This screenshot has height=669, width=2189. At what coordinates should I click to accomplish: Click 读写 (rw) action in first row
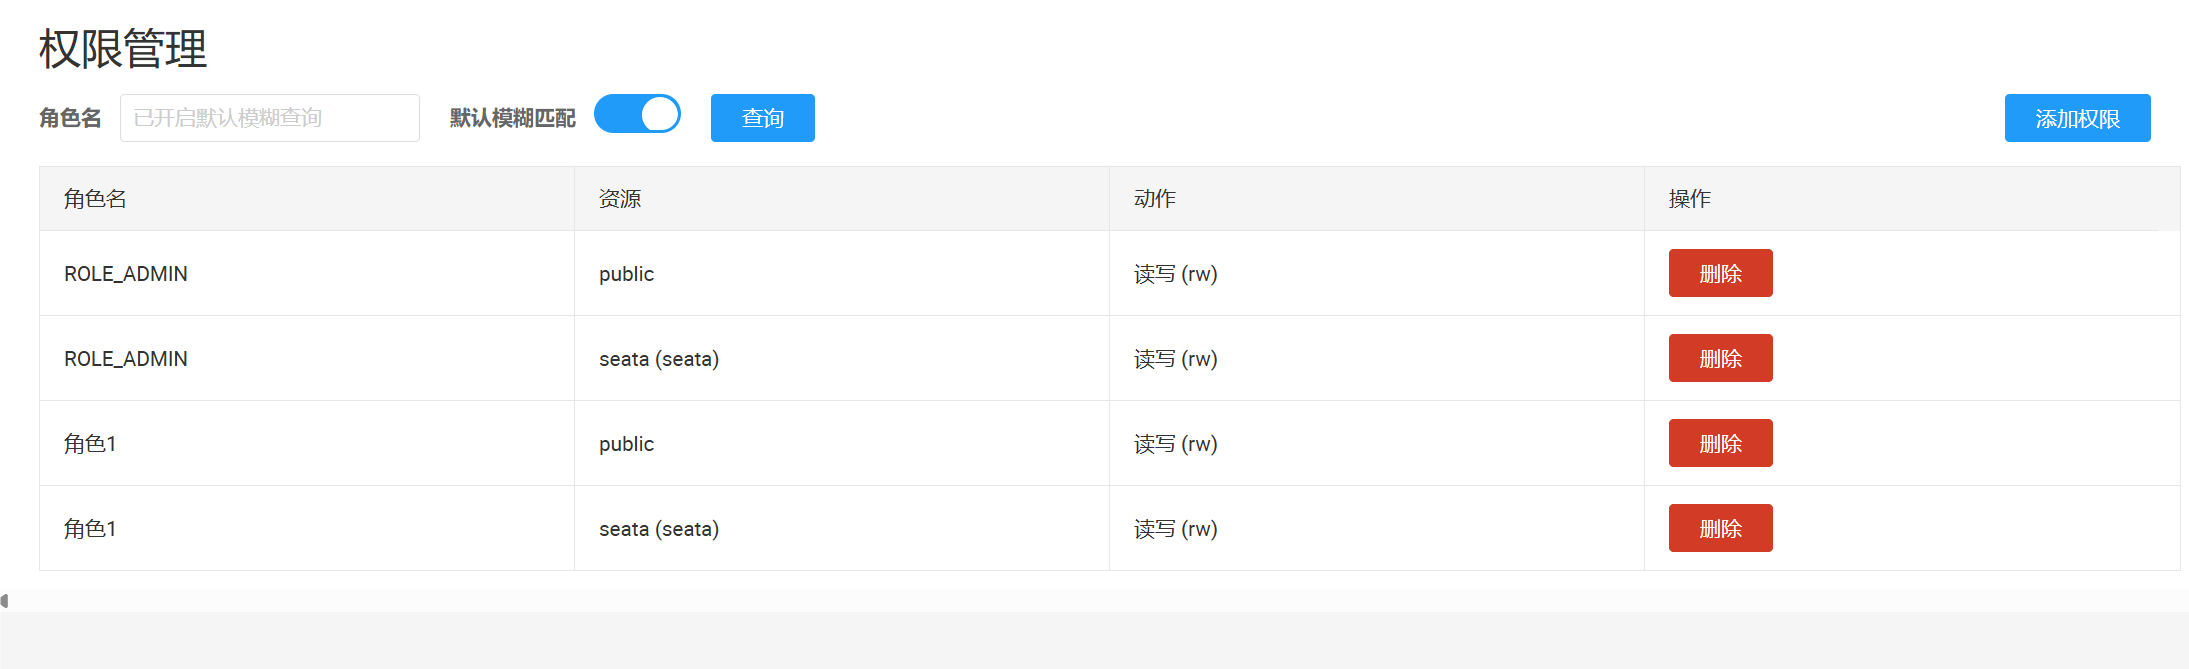(x=1175, y=274)
